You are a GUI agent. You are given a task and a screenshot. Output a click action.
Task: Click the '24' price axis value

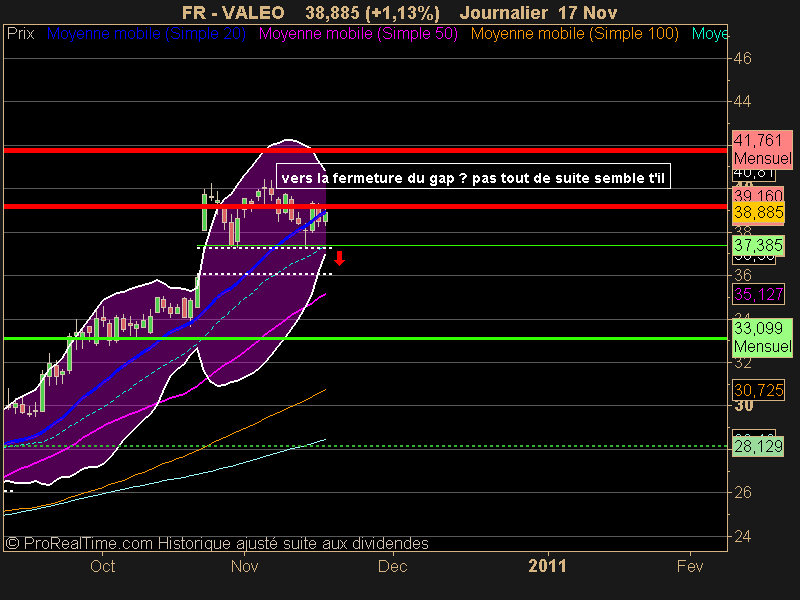[x=742, y=536]
